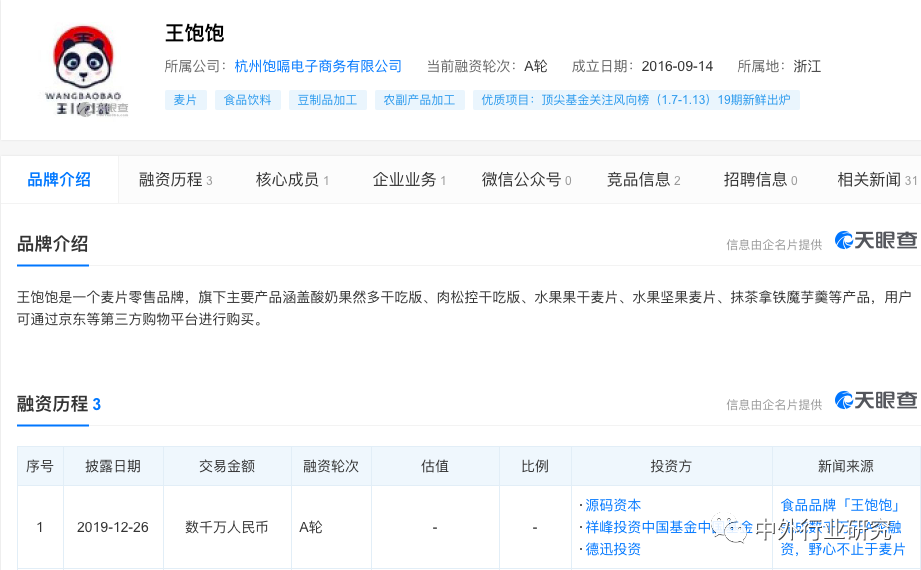Screen dimensions: 921x570
Task: Click the 所属地 浙江 value
Action: 807,66
